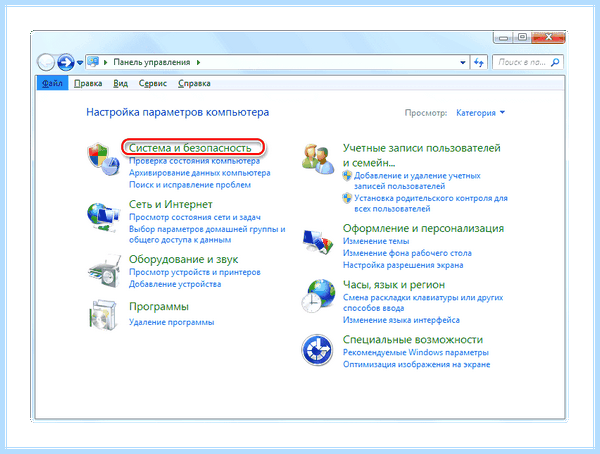Image resolution: width=600 pixels, height=454 pixels.
Task: Click the 'Панель управления' breadcrumb text
Action: 152,62
